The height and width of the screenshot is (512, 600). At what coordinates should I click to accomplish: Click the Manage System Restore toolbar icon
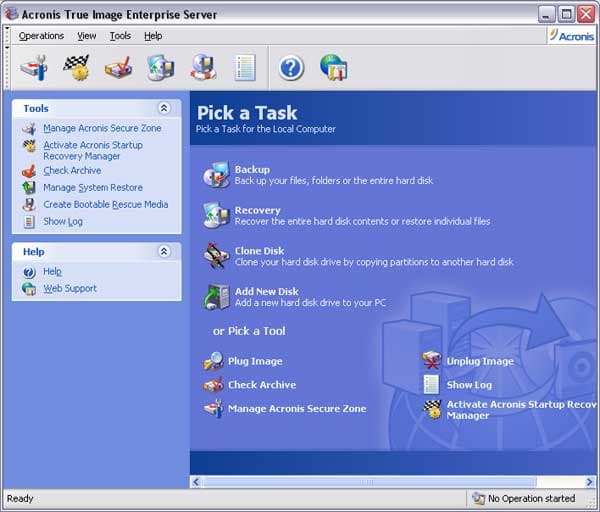pos(161,68)
